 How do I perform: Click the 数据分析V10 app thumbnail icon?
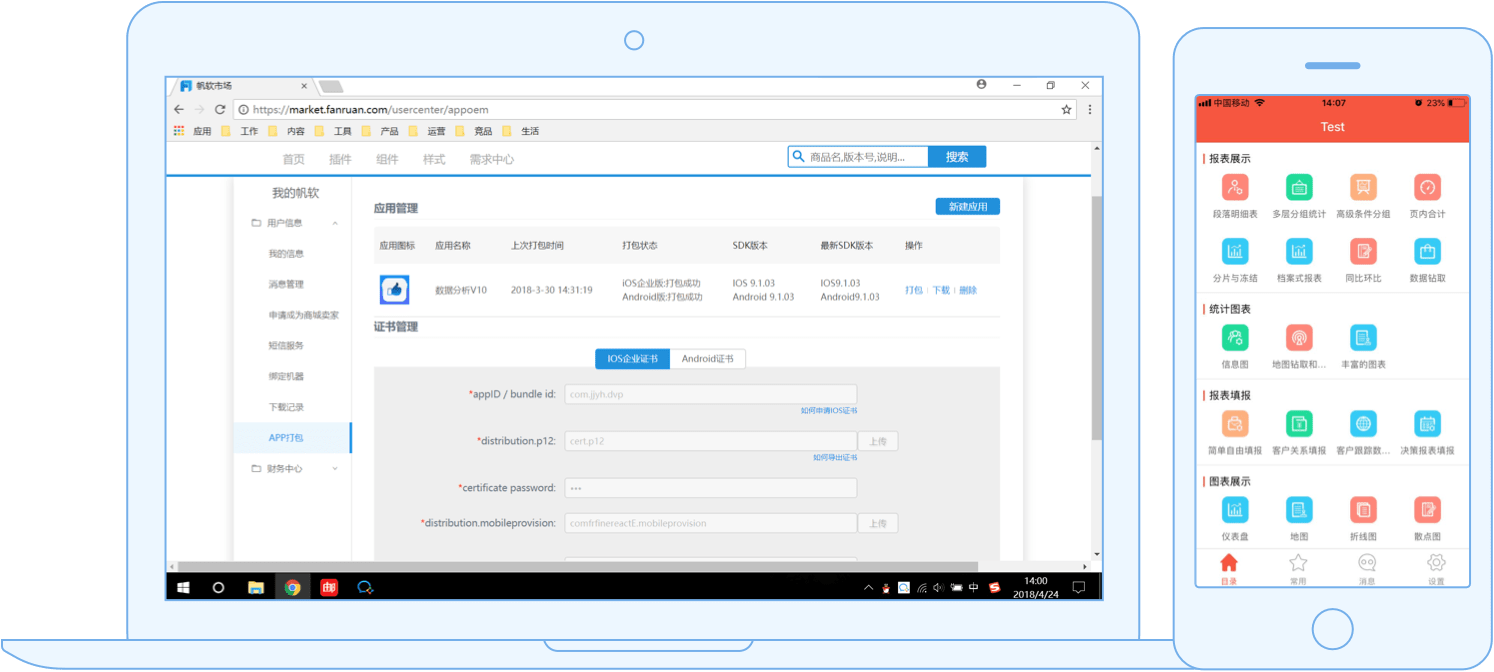tap(395, 290)
